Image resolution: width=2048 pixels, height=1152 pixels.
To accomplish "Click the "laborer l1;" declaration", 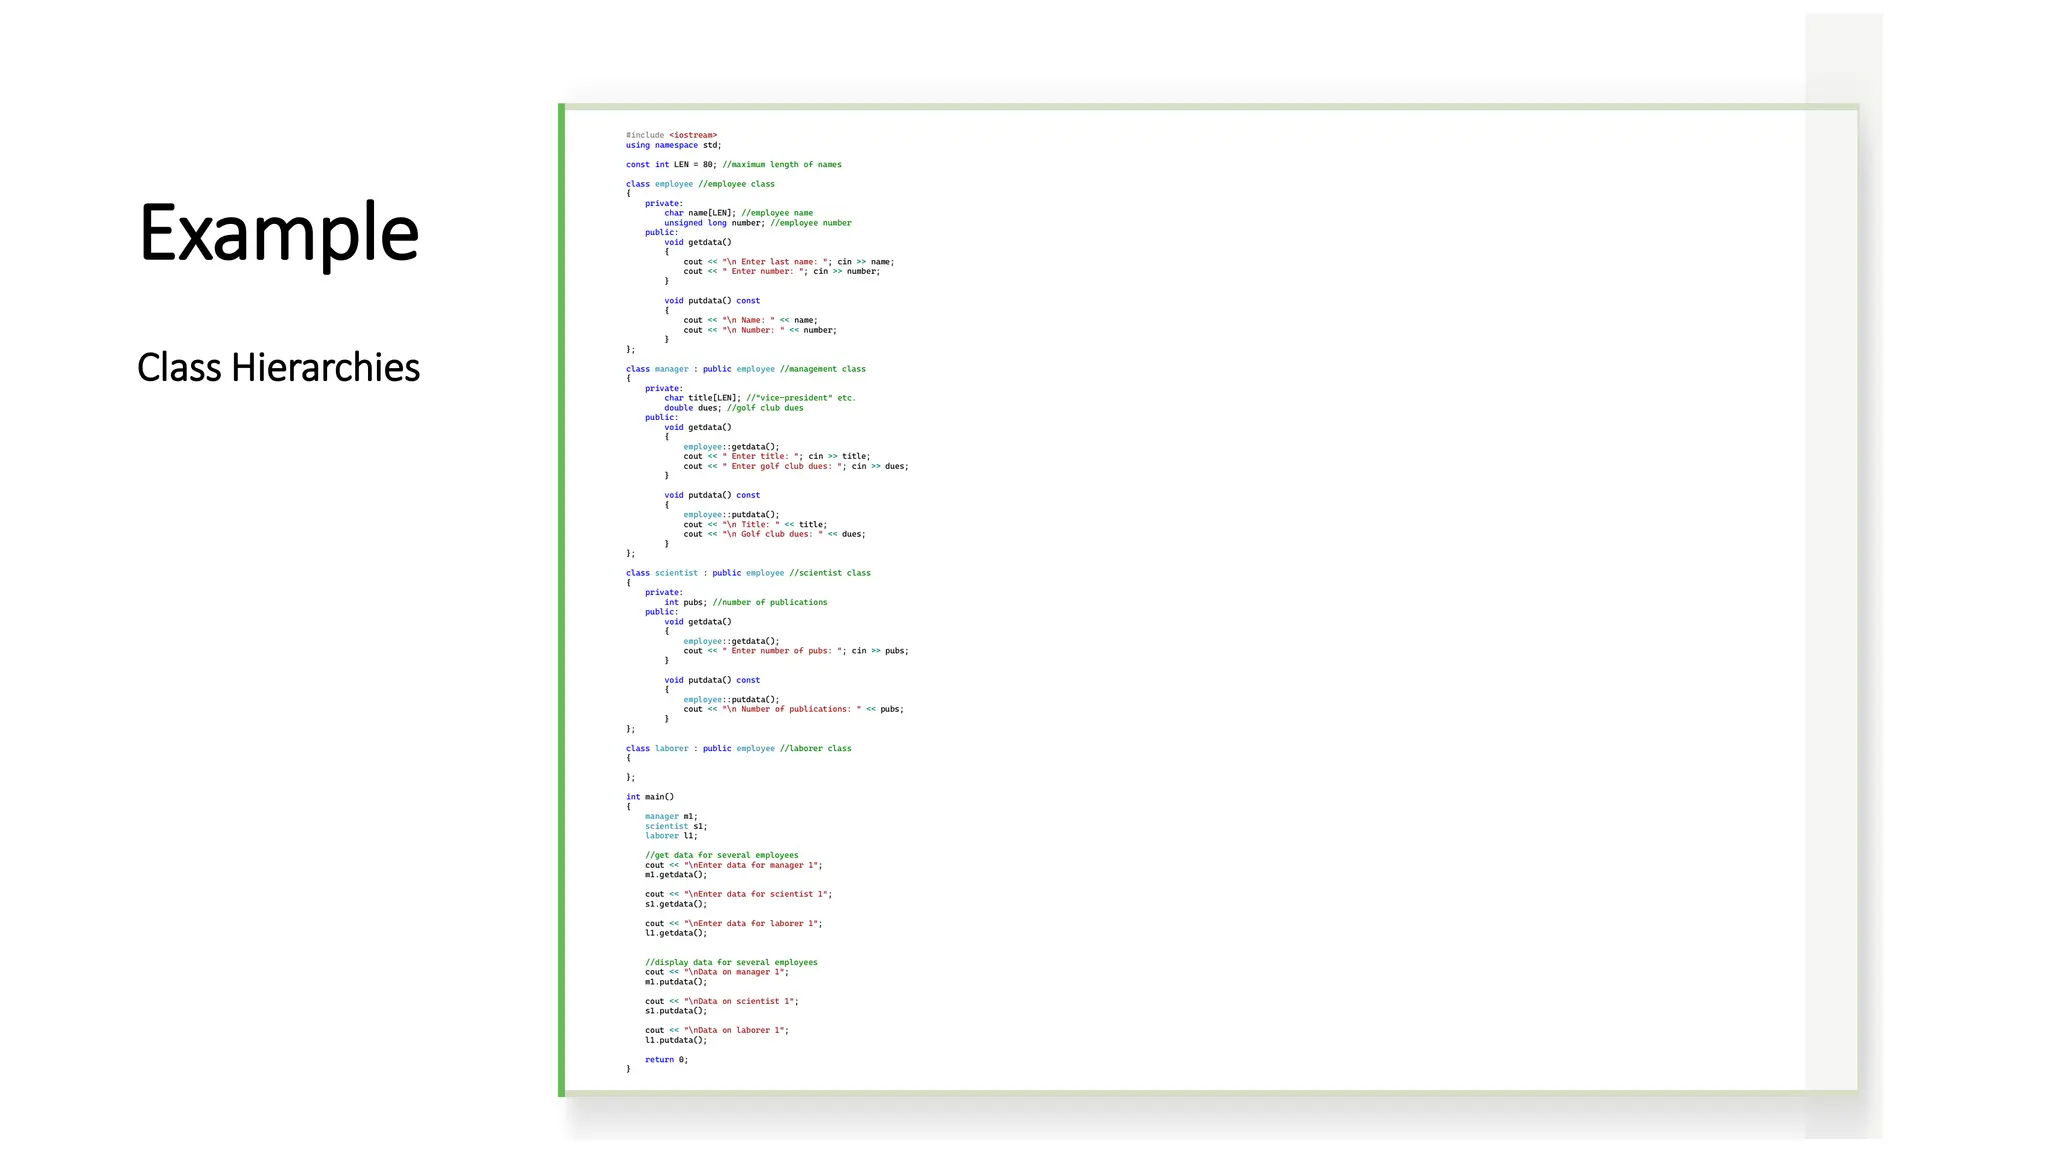I will coord(671,836).
